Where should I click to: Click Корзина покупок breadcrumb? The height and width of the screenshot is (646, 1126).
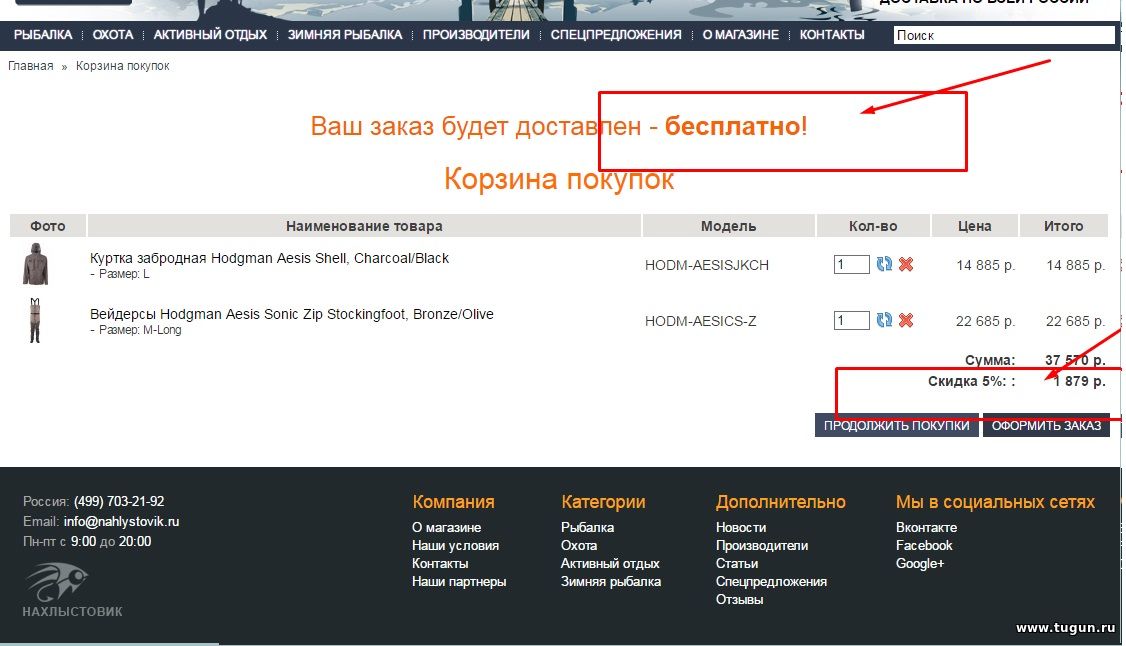pyautogui.click(x=123, y=66)
